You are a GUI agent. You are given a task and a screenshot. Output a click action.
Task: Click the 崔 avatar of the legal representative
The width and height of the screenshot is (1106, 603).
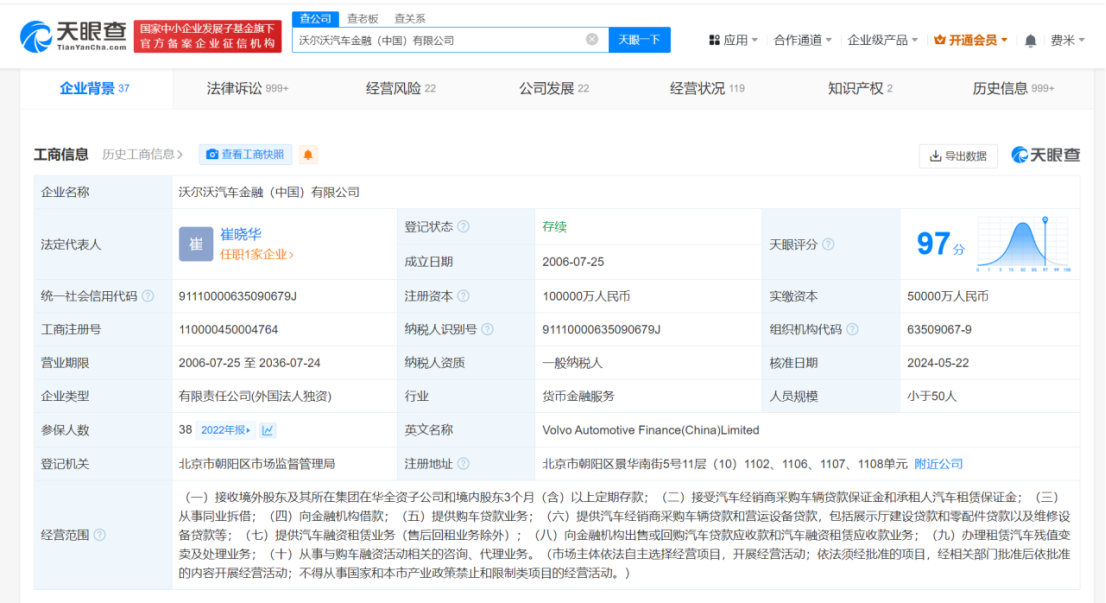(196, 243)
